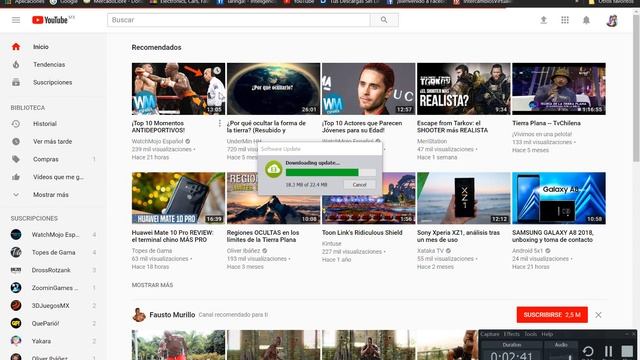Open the YouTube apps grid
This screenshot has height=360, width=640.
point(565,20)
